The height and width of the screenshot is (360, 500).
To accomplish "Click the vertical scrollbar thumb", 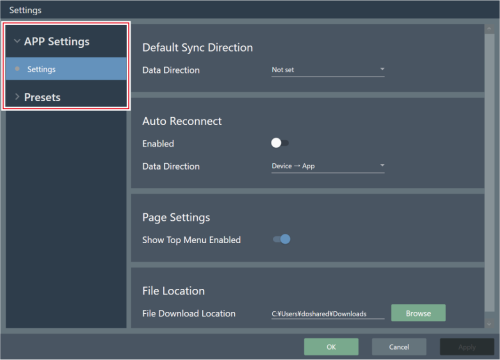I will [x=489, y=172].
